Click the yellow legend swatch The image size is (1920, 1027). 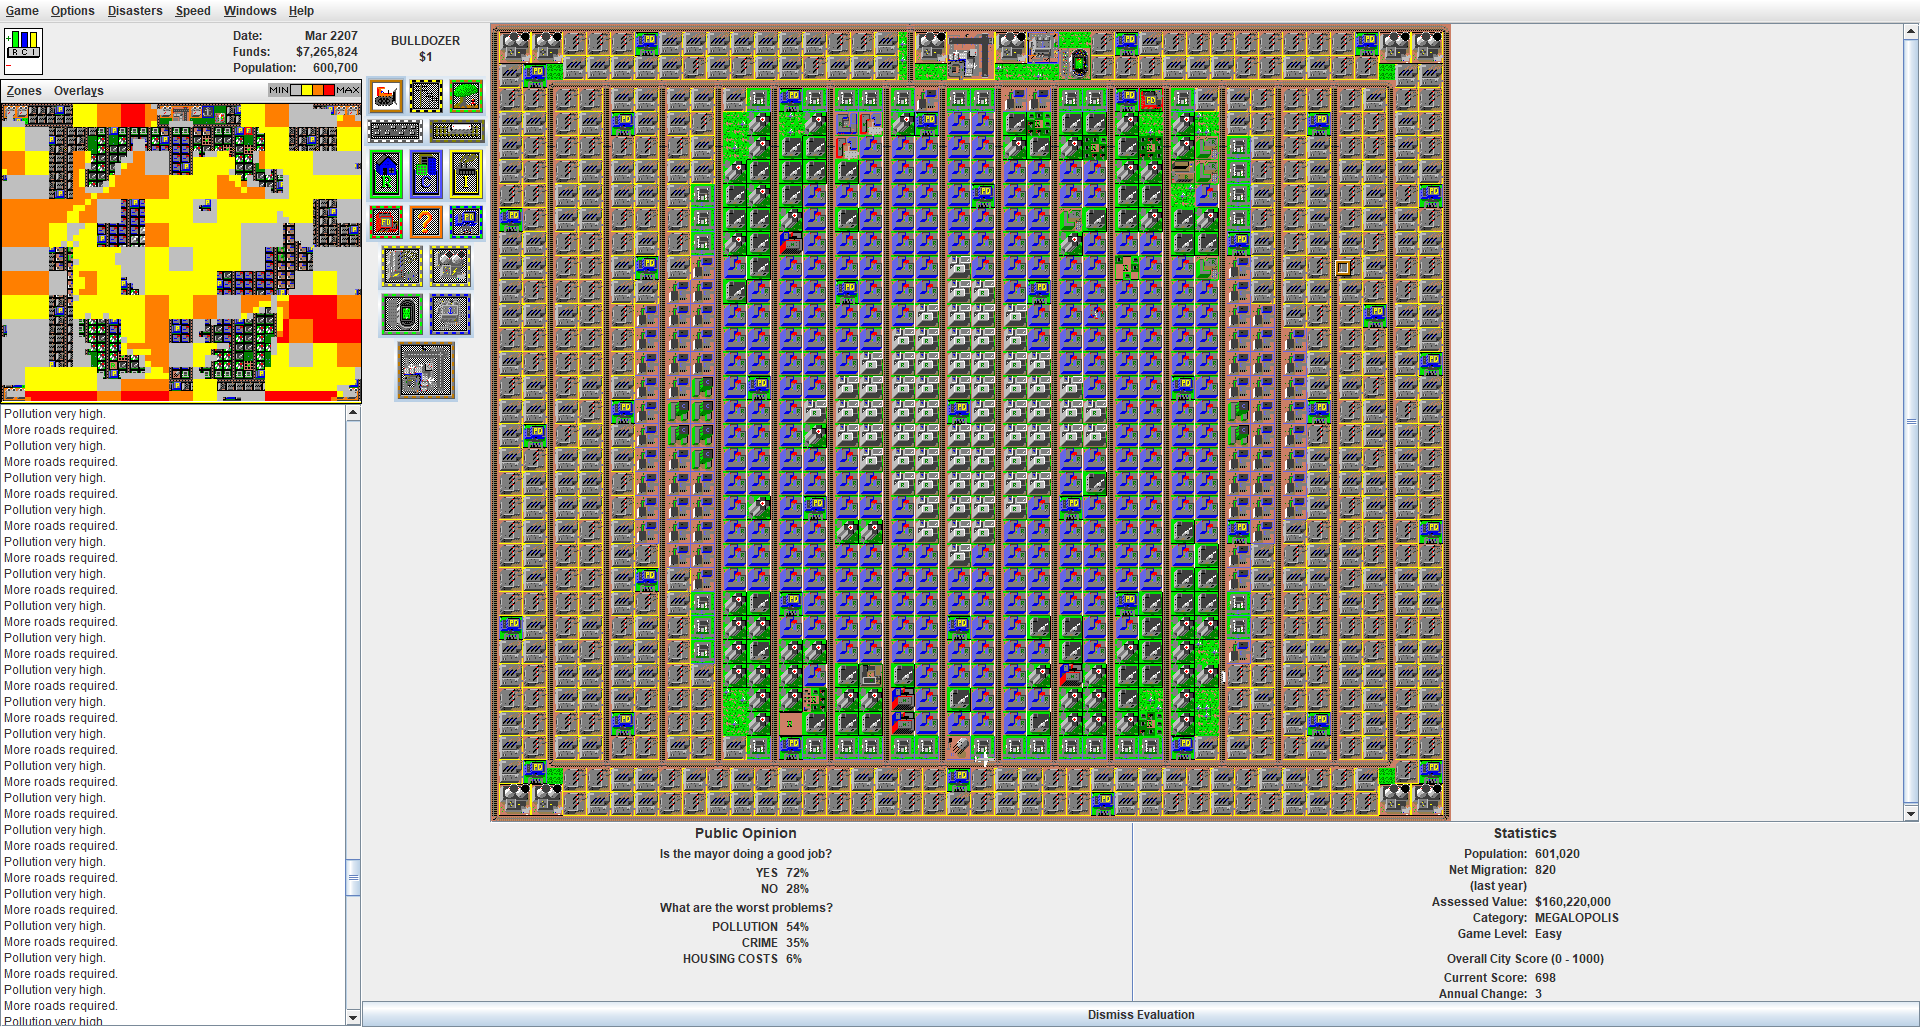point(307,90)
